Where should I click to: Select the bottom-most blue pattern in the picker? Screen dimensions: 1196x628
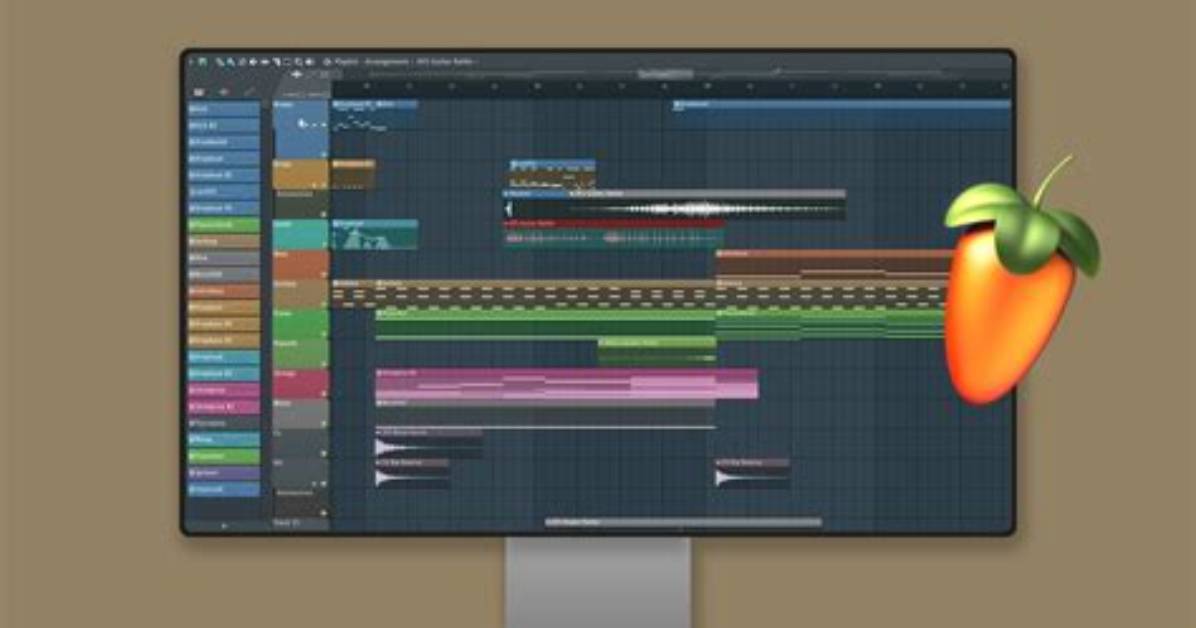224,490
